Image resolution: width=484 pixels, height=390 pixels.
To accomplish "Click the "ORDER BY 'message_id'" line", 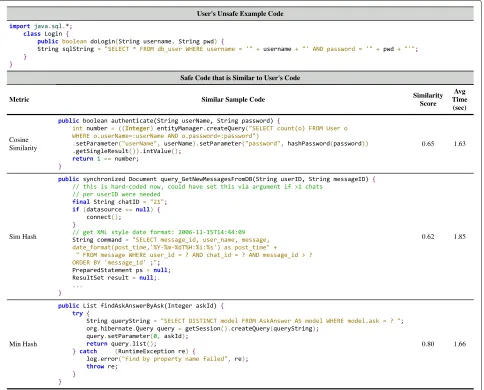I will (116, 263).
